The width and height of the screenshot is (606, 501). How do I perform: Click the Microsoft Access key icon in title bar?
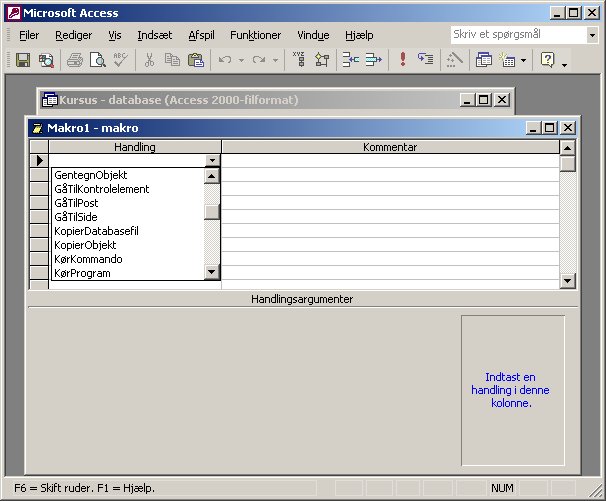click(x=14, y=13)
